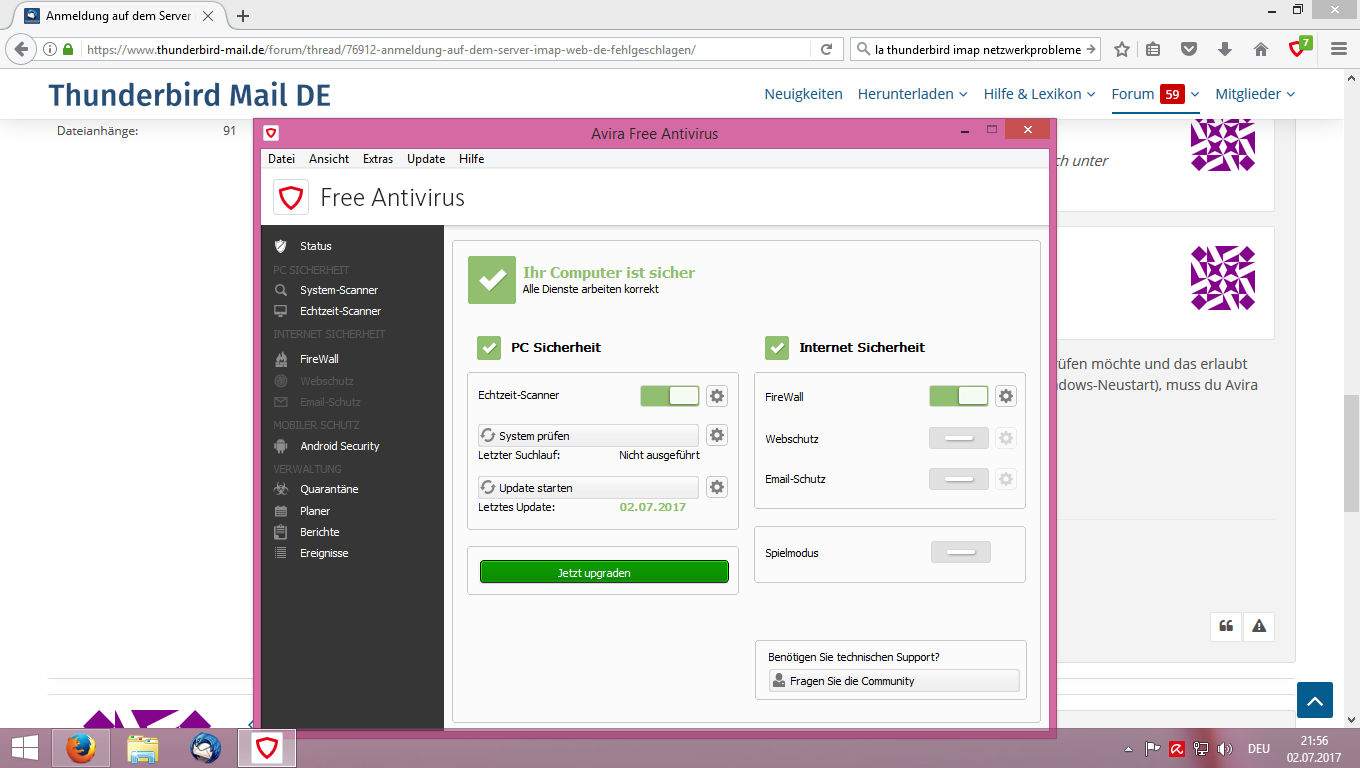This screenshot has width=1360, height=768.
Task: Toggle FireWall switch
Action: tap(959, 396)
